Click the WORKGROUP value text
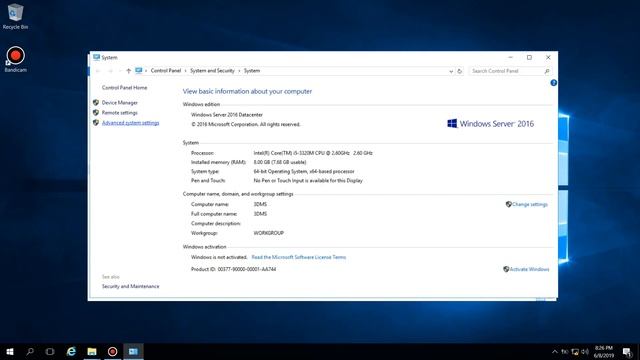Viewport: 640px width, 360px height. pyautogui.click(x=269, y=233)
